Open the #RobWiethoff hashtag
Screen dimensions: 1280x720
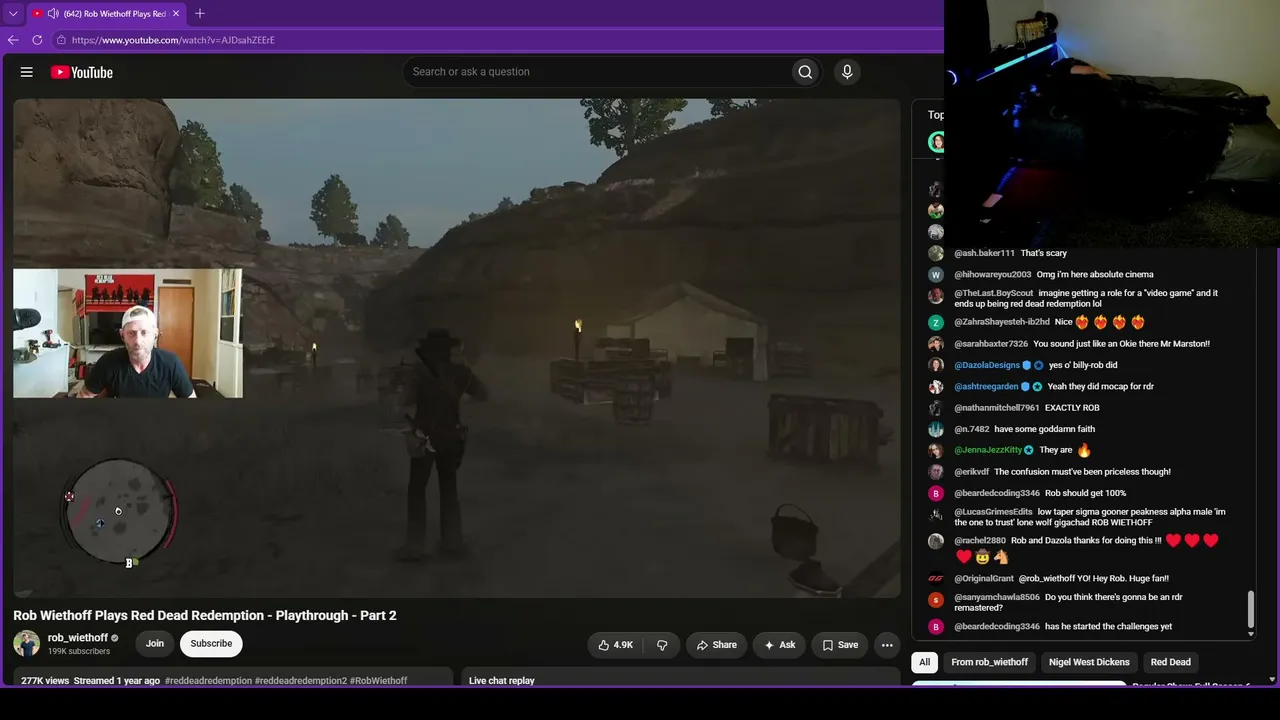(378, 681)
